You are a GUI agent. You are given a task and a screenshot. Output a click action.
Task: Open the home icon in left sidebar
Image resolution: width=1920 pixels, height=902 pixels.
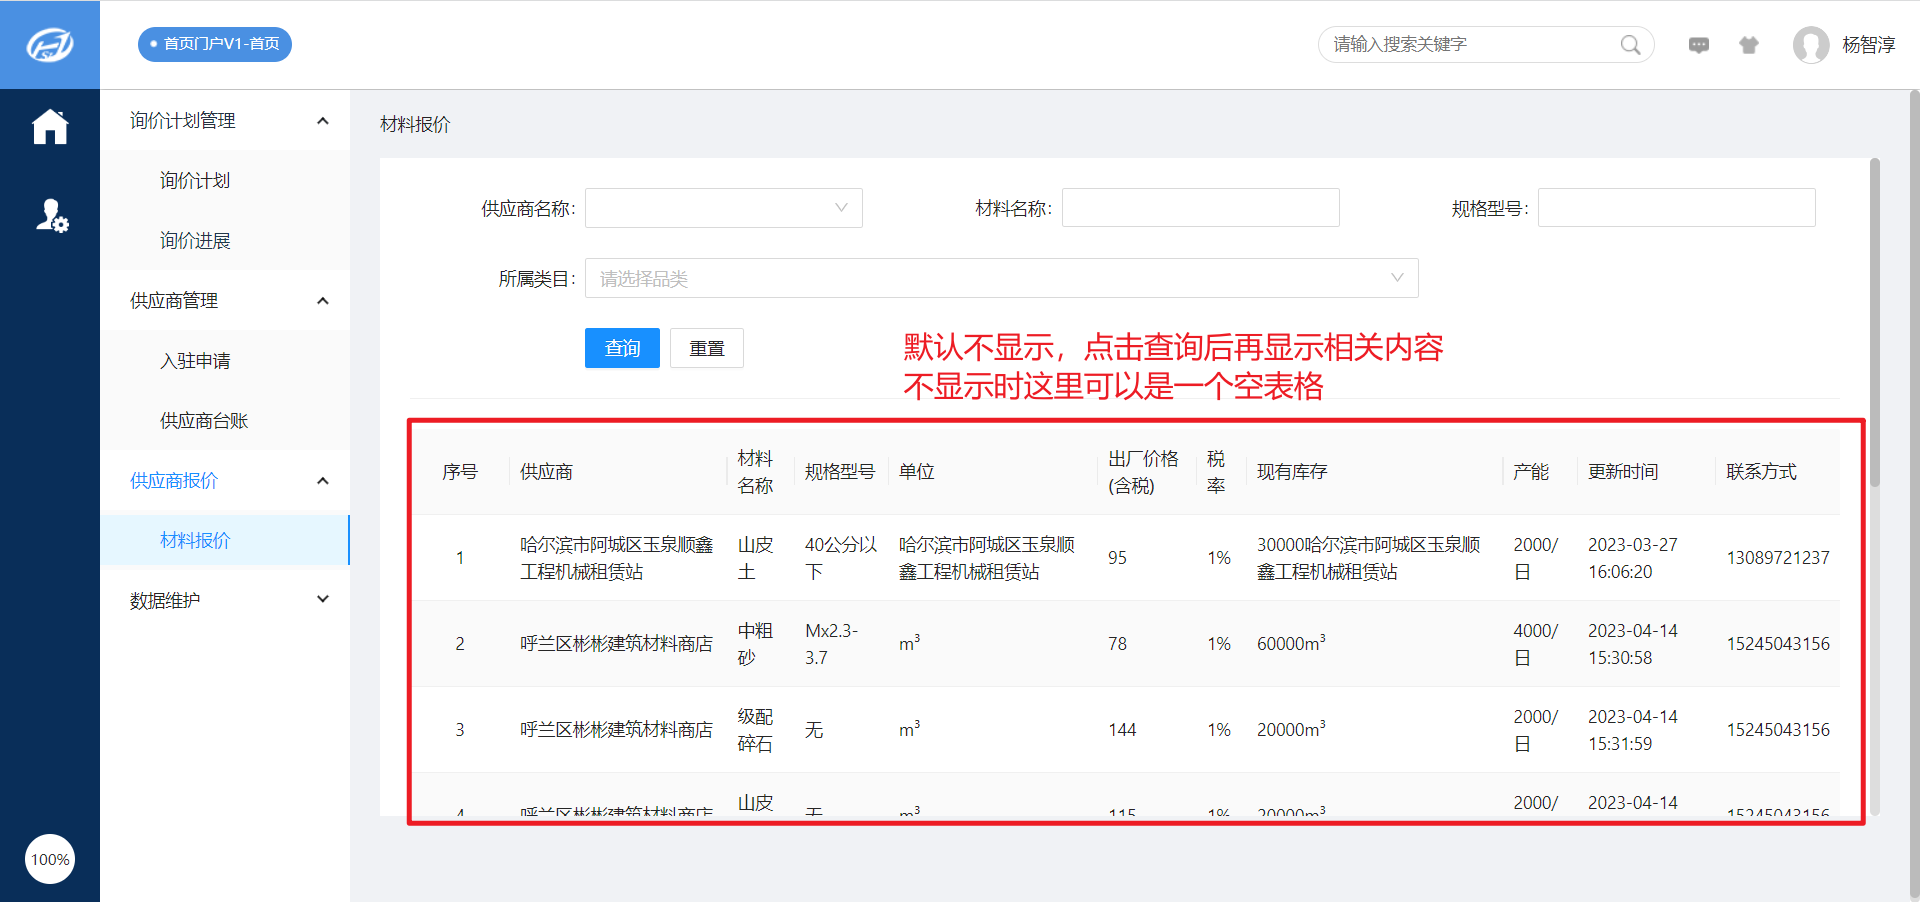coord(50,127)
